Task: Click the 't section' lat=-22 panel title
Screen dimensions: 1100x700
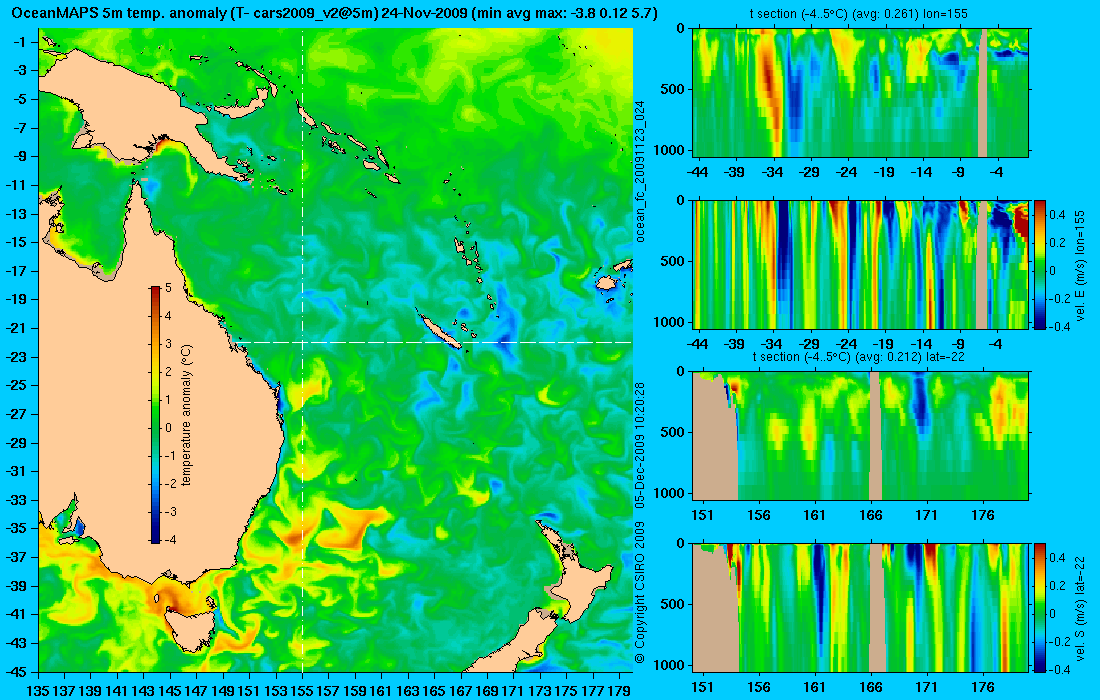Action: (860, 356)
